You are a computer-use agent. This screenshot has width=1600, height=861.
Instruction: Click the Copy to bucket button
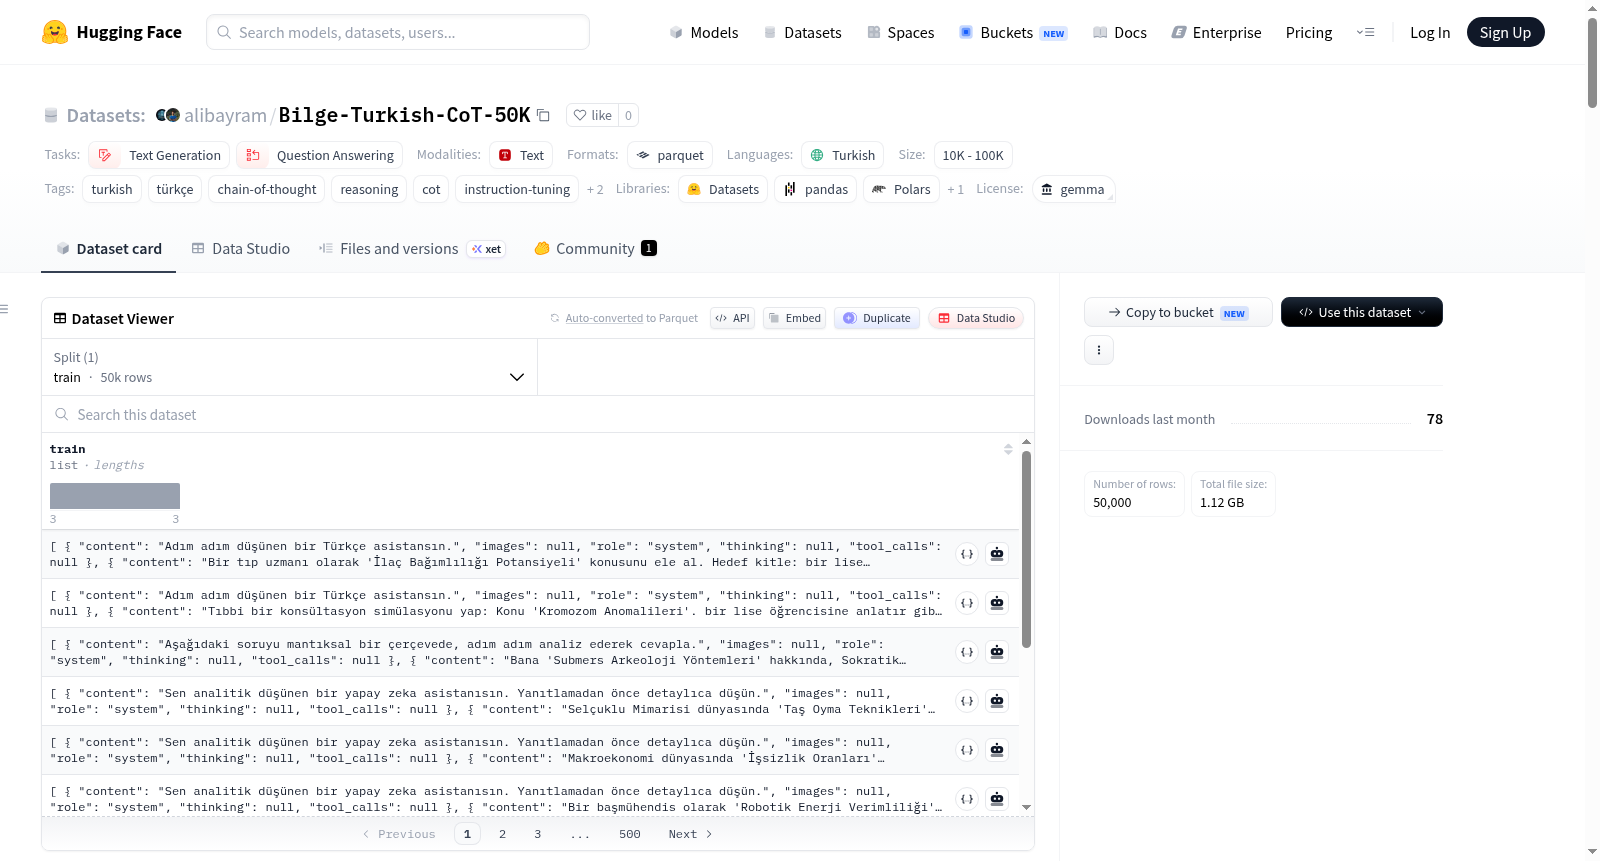coord(1178,312)
